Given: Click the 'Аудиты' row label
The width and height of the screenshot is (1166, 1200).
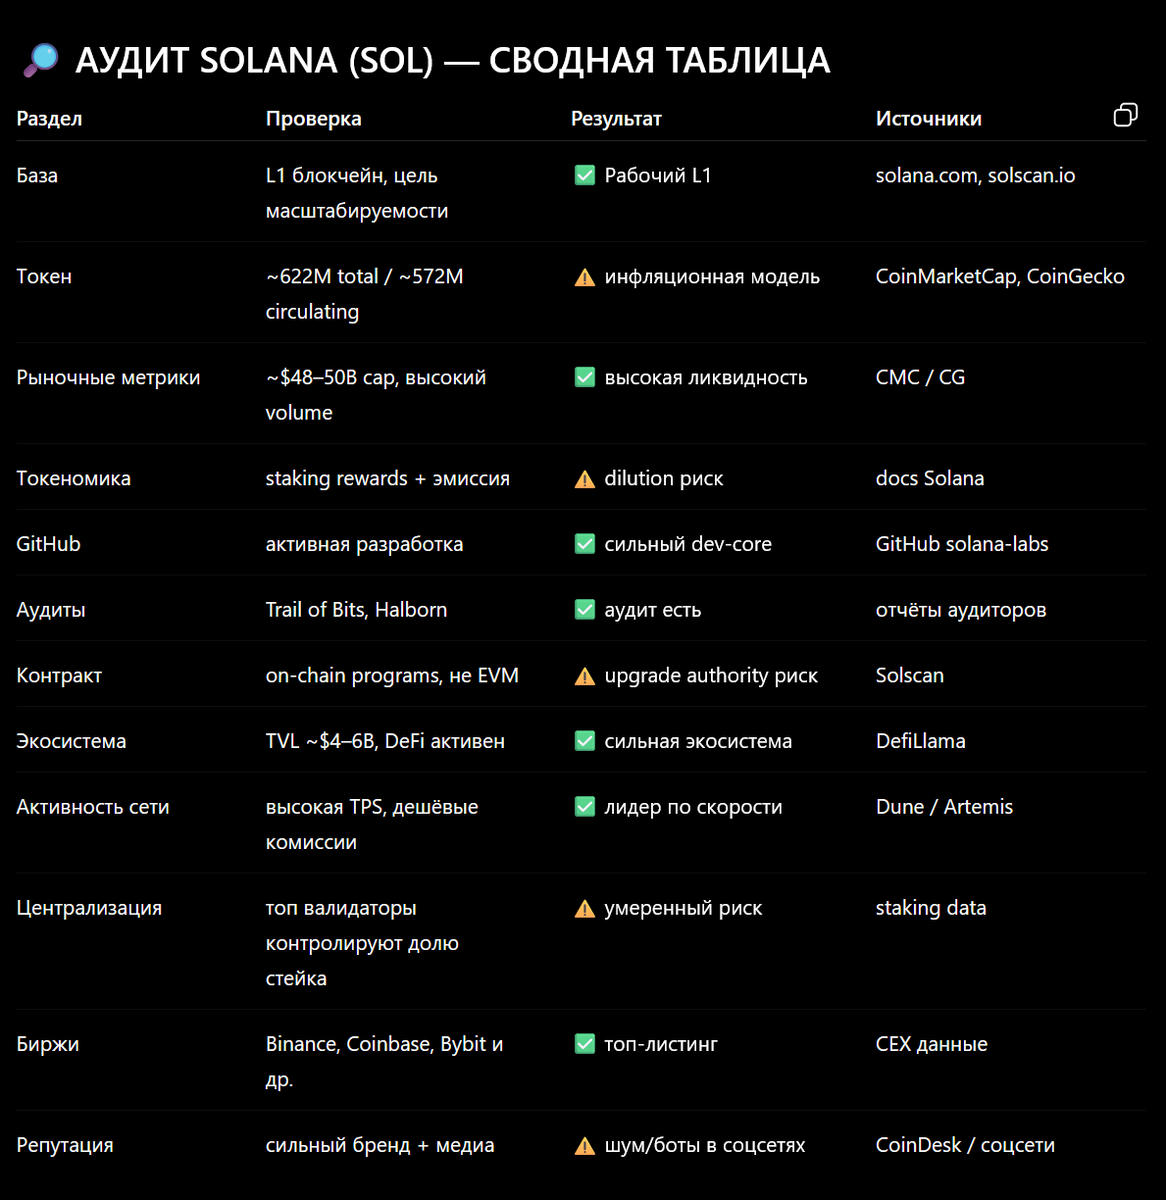Looking at the screenshot, I should point(51,610).
